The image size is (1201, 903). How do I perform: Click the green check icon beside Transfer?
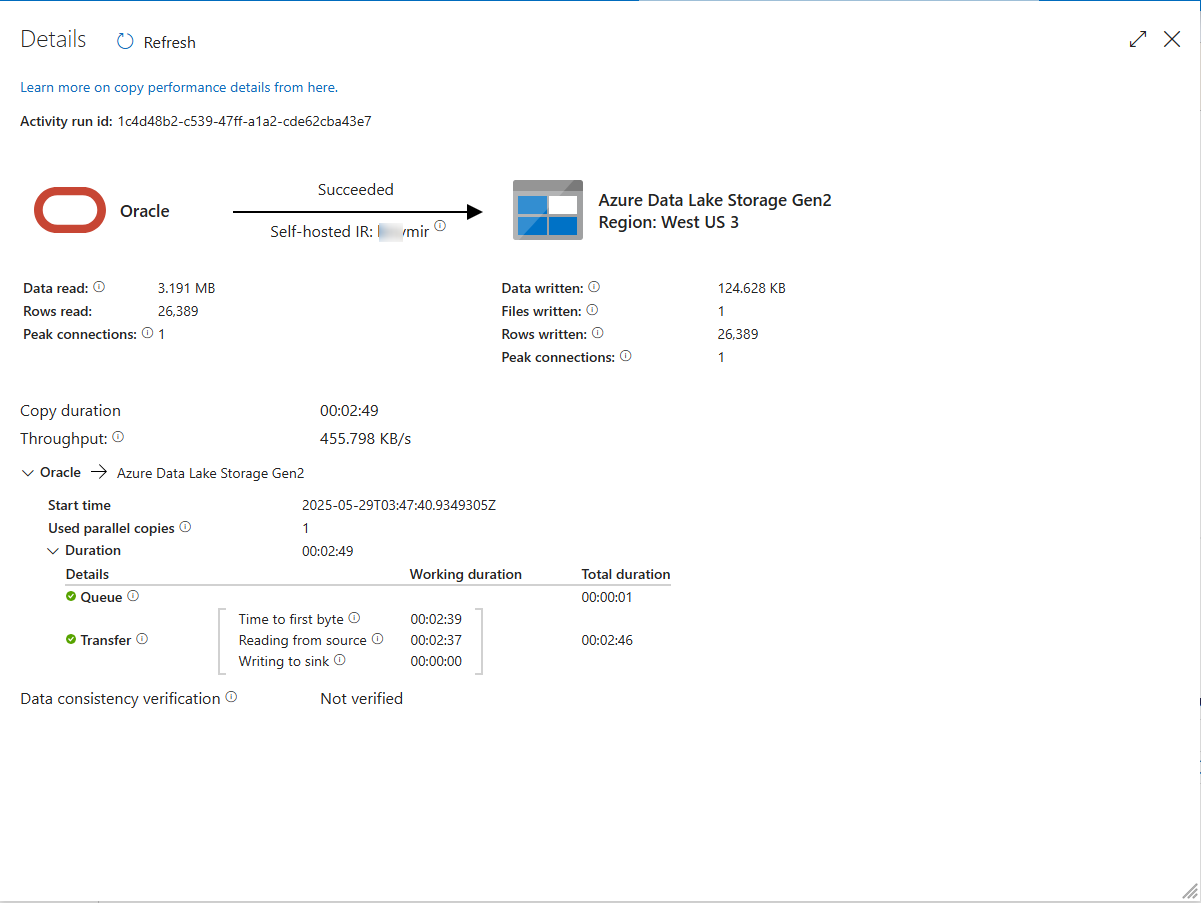(71, 639)
